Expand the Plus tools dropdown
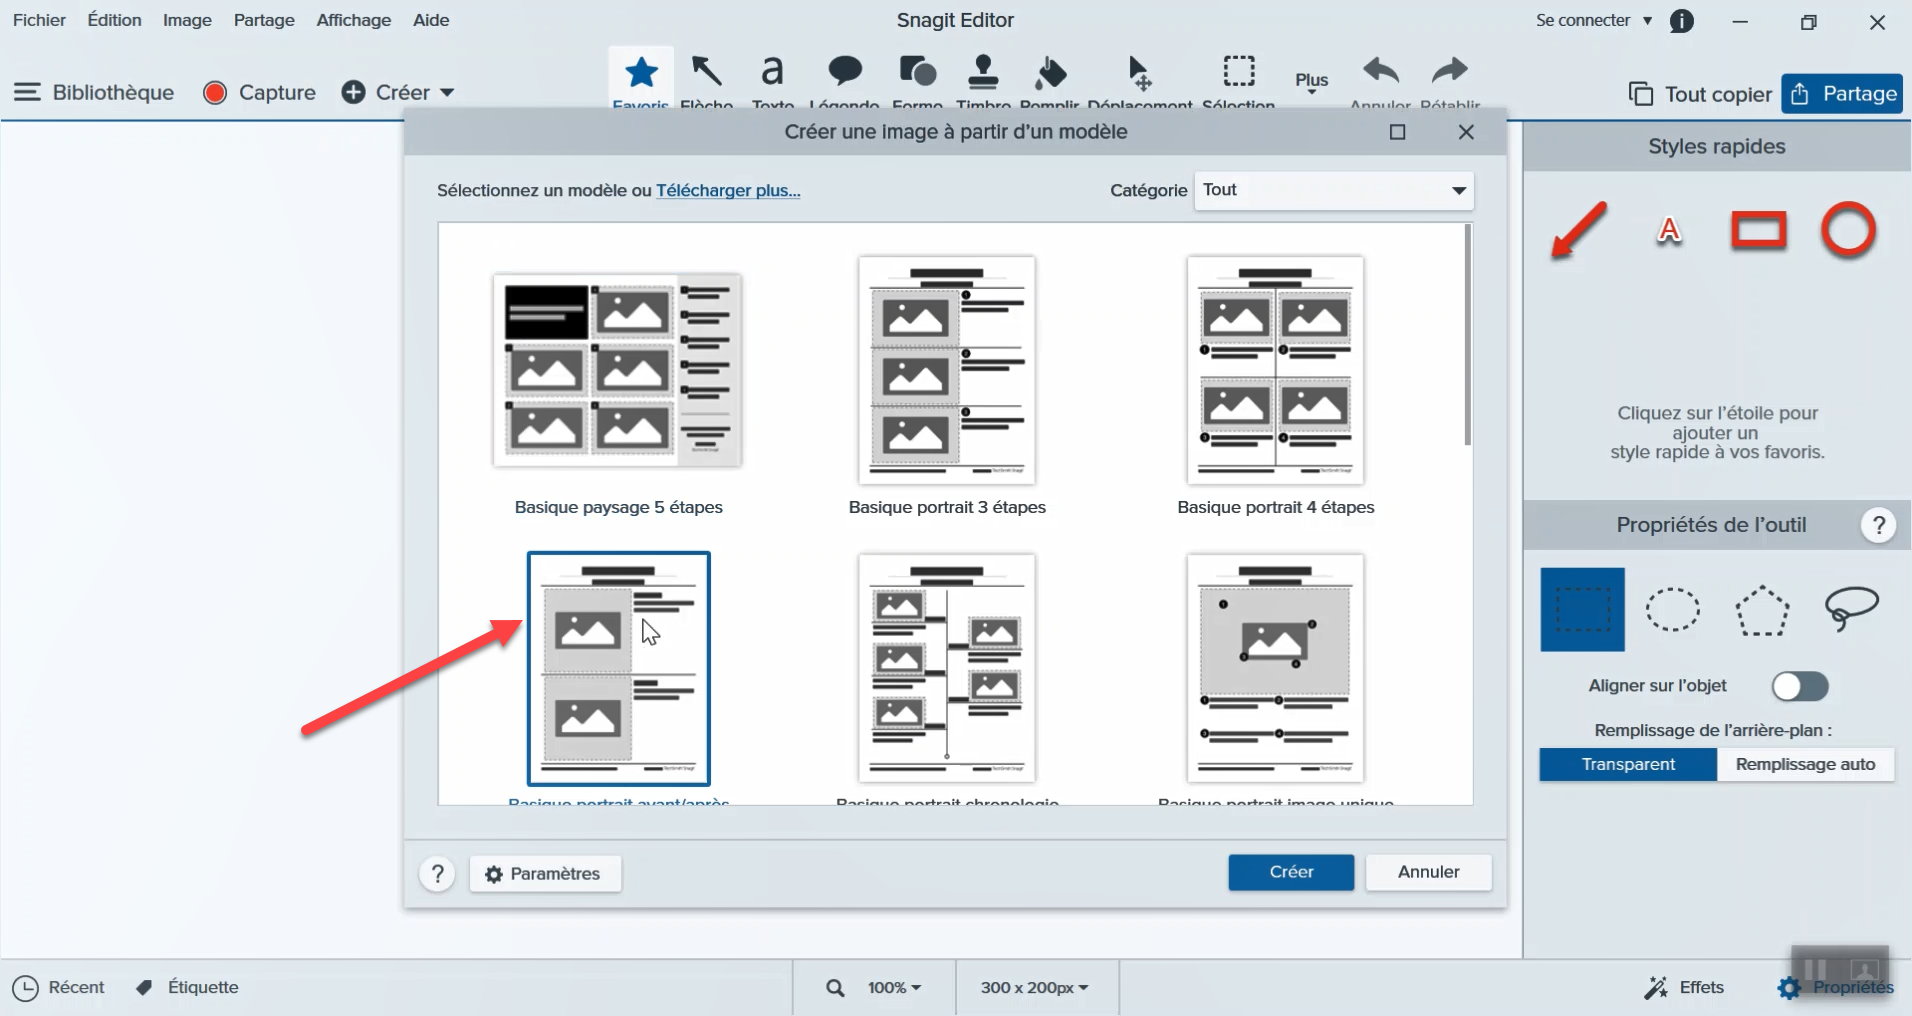 [x=1311, y=82]
